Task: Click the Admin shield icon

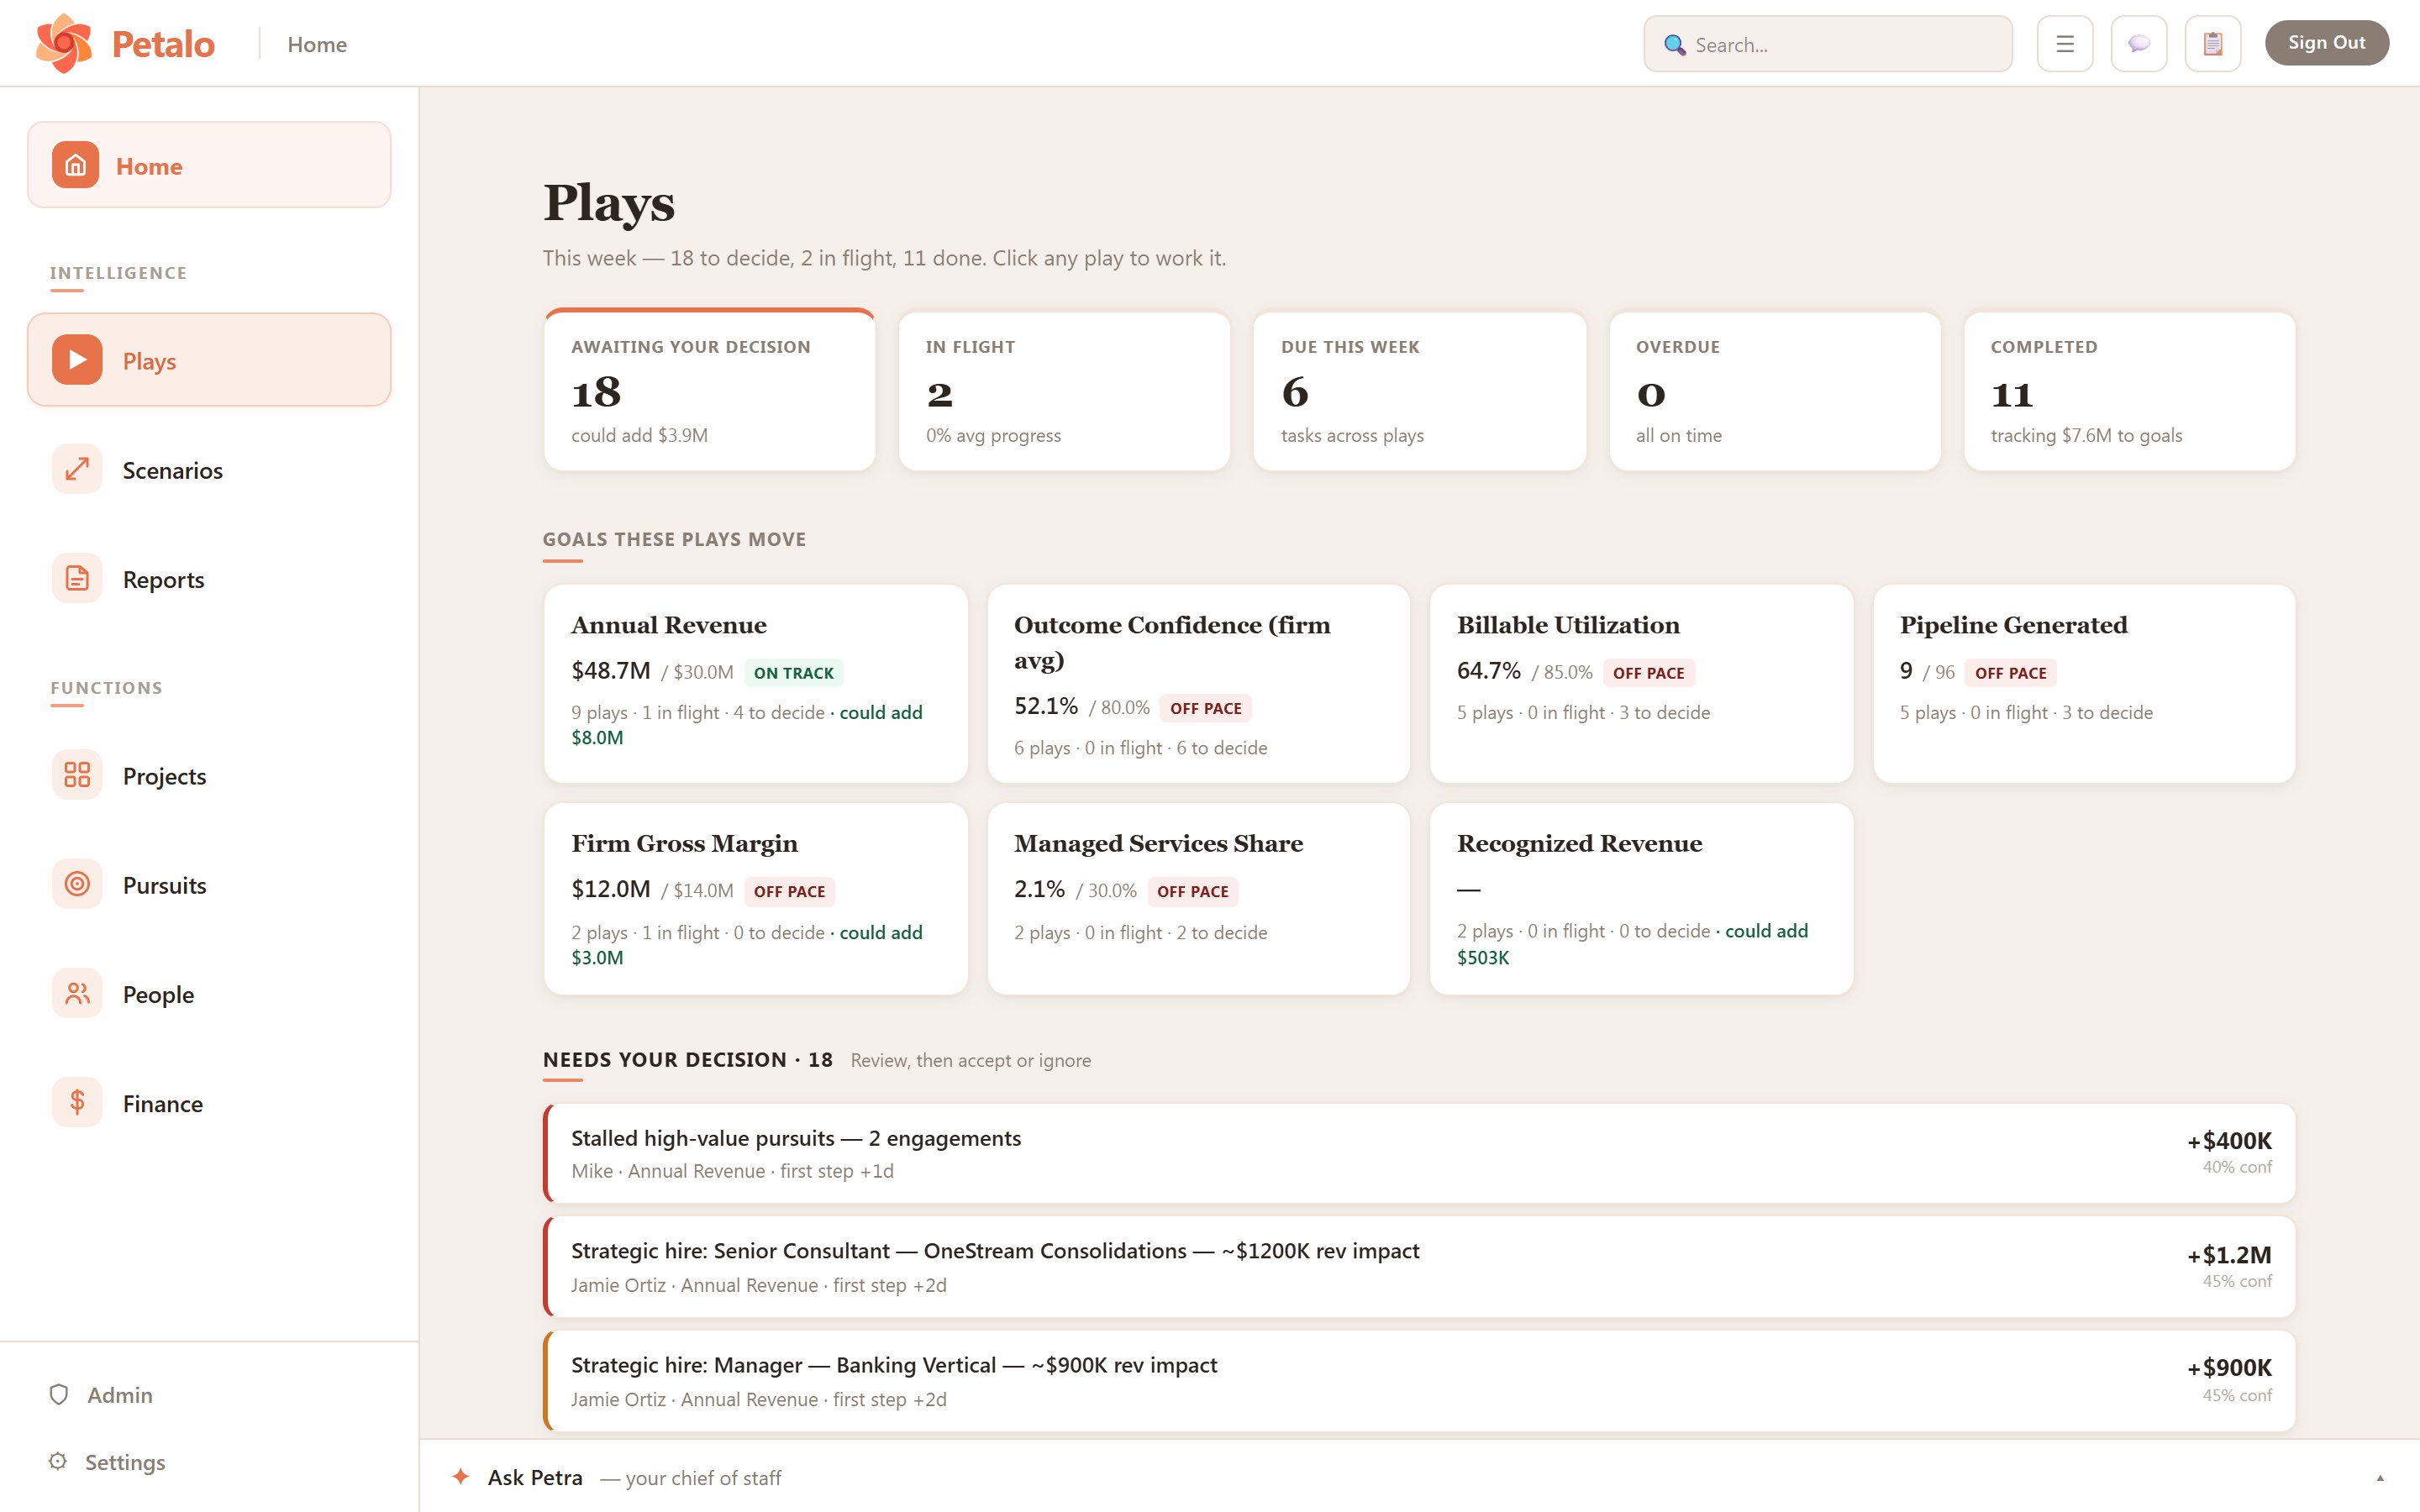Action: pyautogui.click(x=59, y=1394)
